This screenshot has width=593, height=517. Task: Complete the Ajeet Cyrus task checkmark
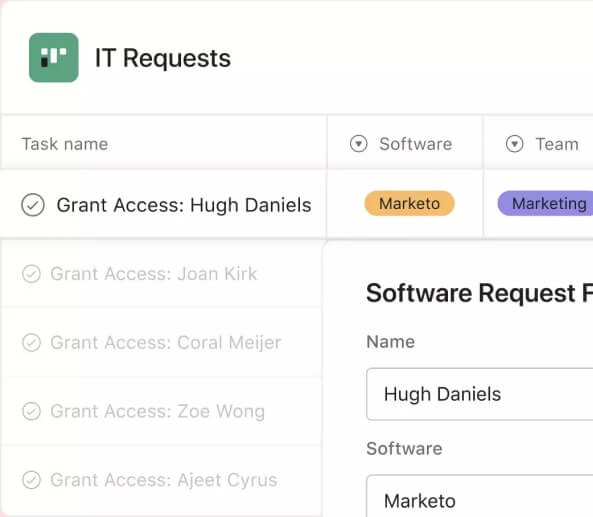pos(31,480)
